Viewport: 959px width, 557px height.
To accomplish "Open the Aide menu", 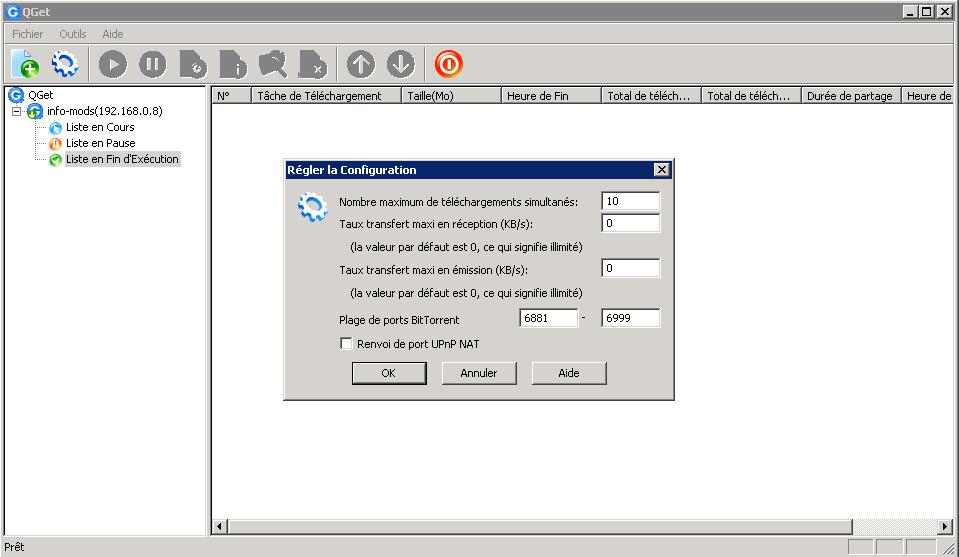I will [x=113, y=34].
